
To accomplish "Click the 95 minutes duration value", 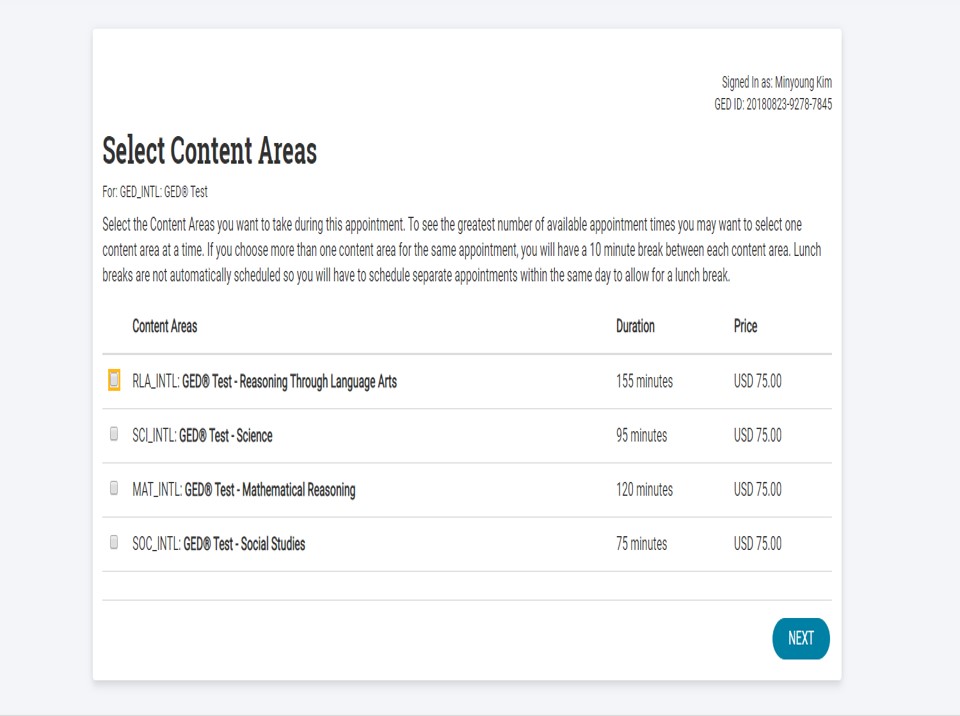I will coord(641,435).
